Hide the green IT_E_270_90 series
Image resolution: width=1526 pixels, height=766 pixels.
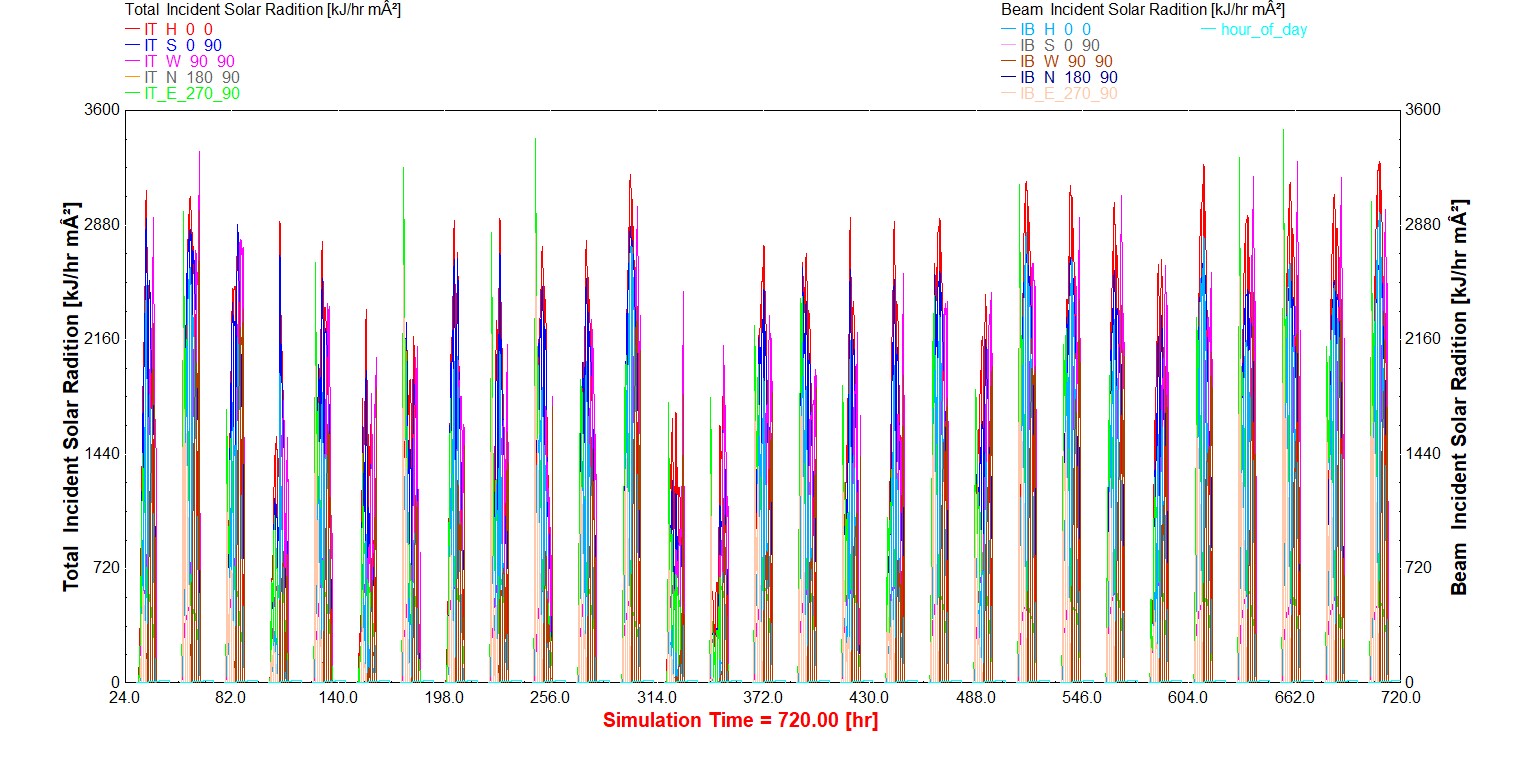coord(182,93)
